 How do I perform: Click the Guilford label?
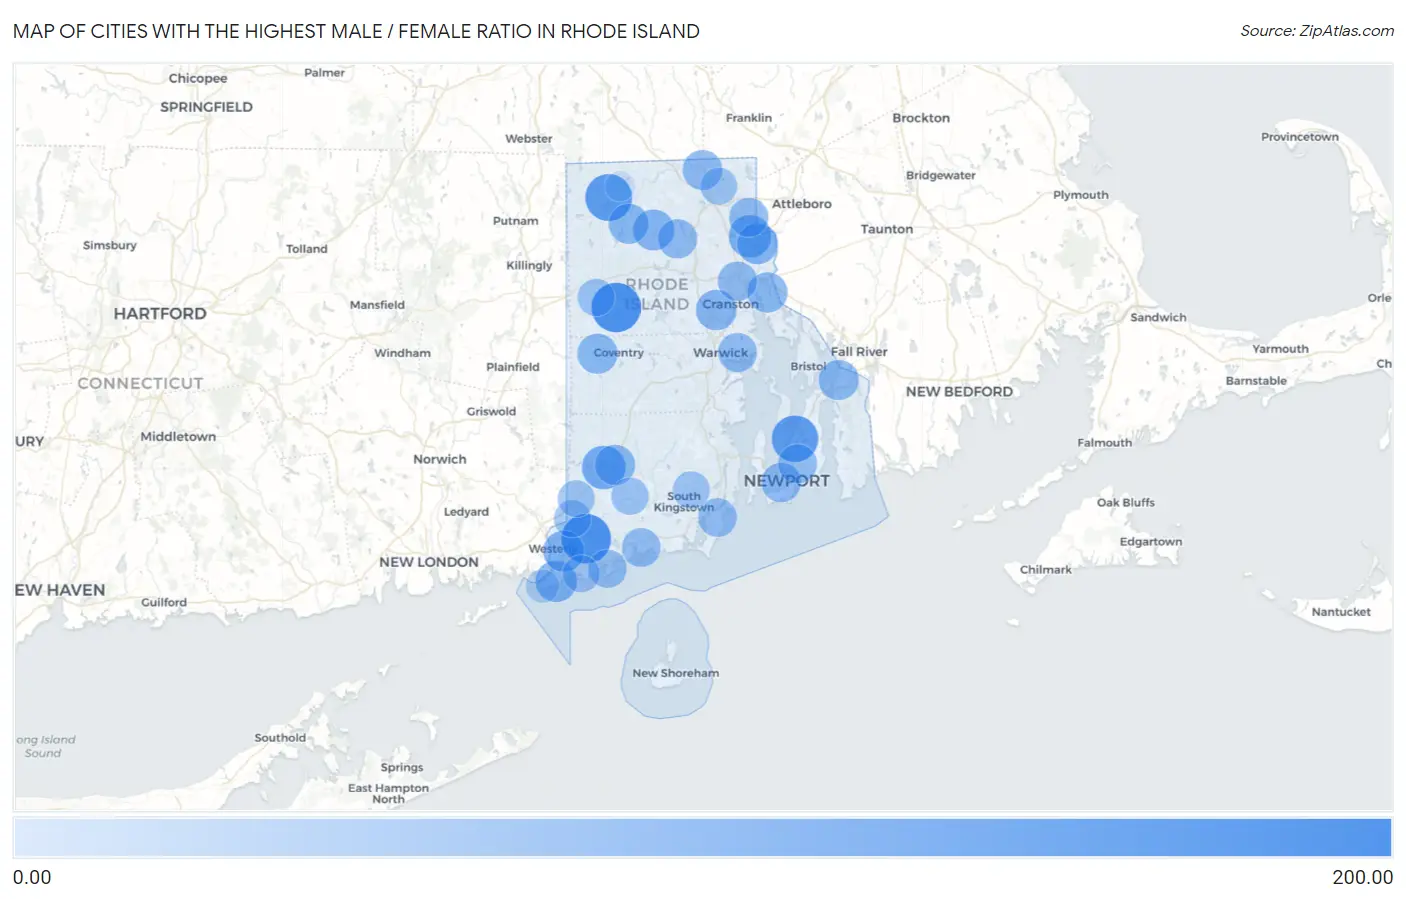[164, 603]
